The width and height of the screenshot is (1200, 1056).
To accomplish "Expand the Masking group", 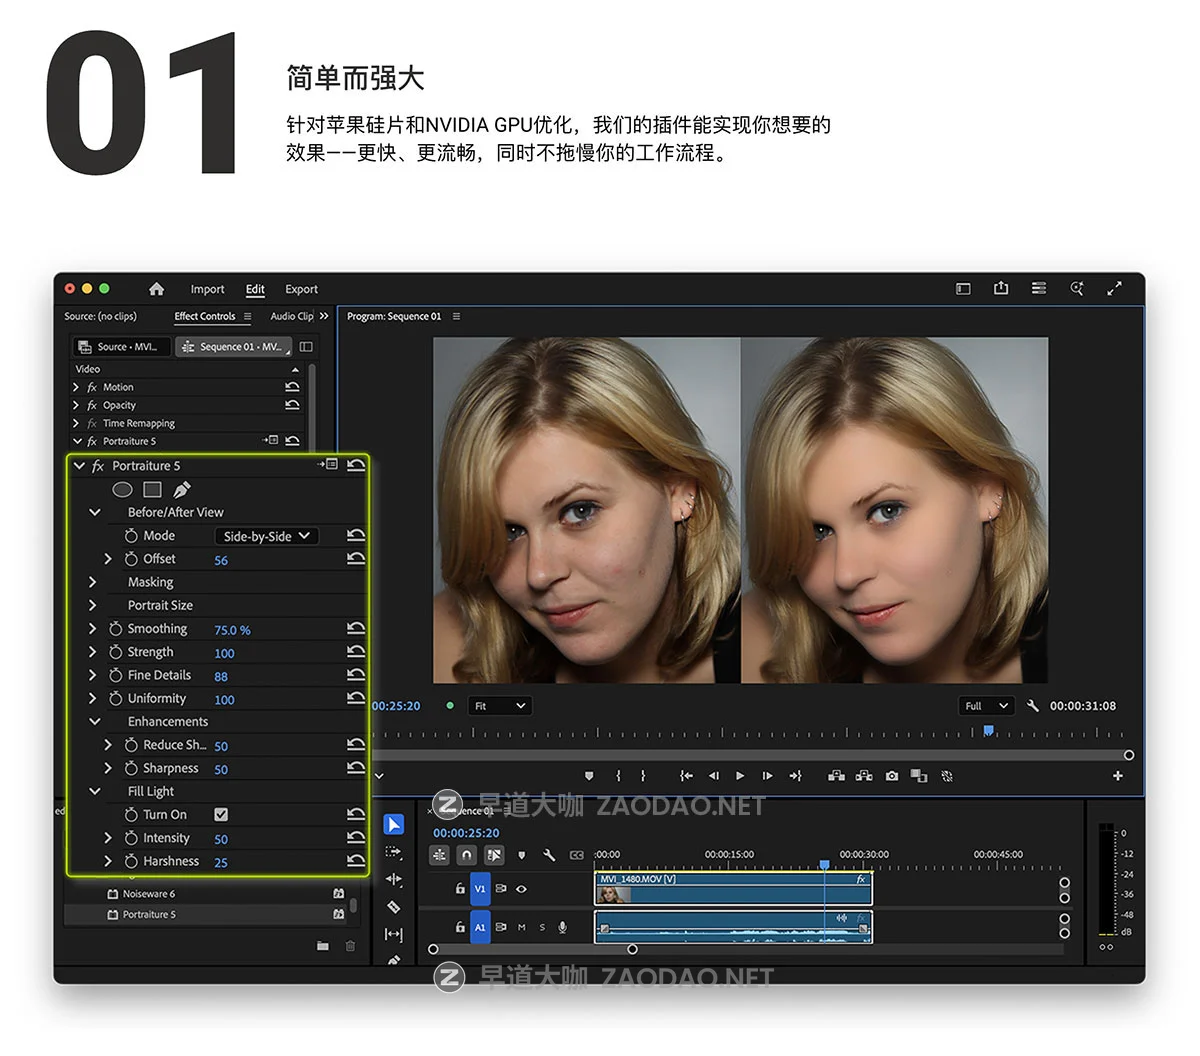I will (93, 582).
